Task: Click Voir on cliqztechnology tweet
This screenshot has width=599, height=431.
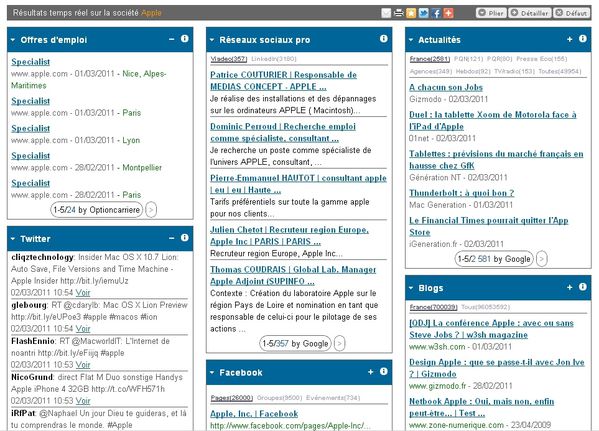Action: [83, 293]
